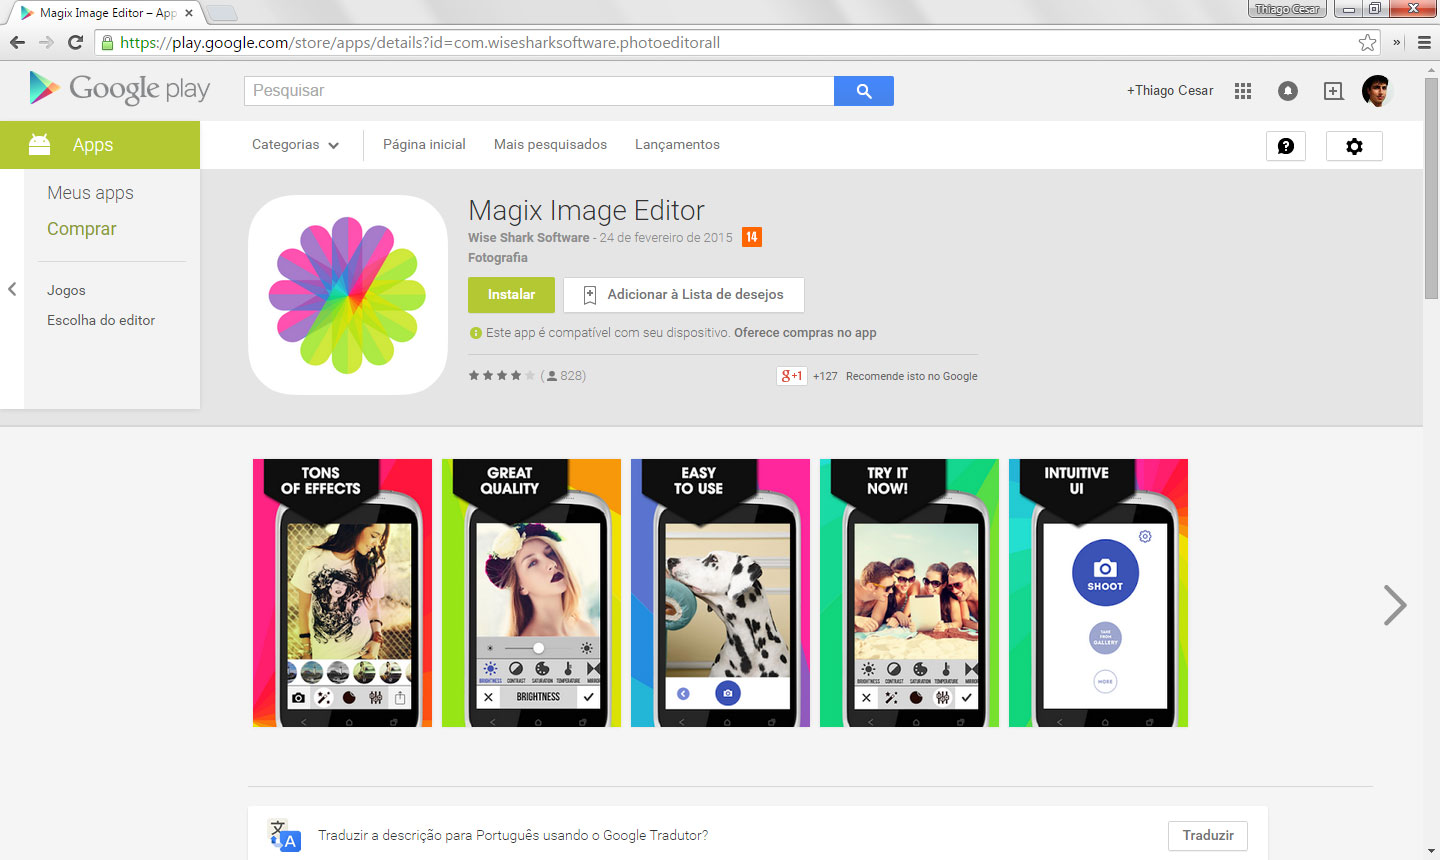Click the Google+ share icon
The image size is (1440, 860).
[1333, 91]
